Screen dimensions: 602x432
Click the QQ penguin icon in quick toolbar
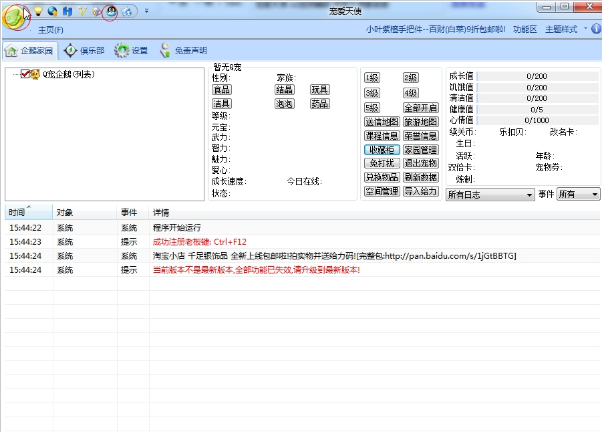pos(110,11)
